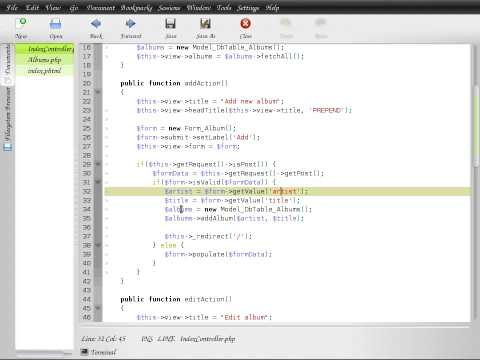
Task: Open the Tools menu
Action: click(x=224, y=8)
